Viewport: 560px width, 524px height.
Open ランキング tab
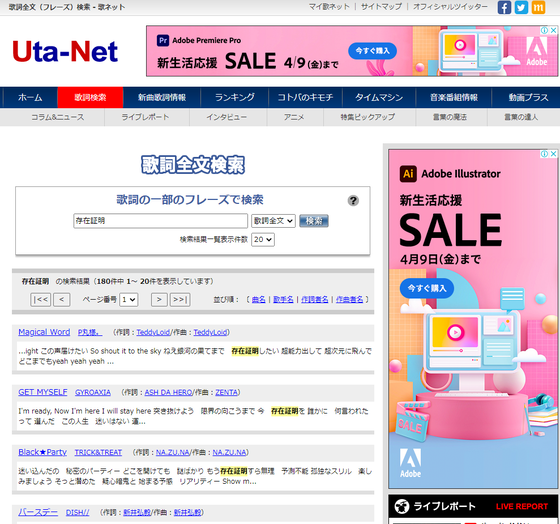[235, 97]
